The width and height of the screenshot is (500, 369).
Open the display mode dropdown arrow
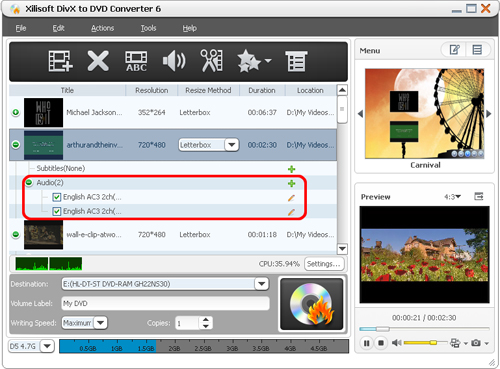point(466,343)
